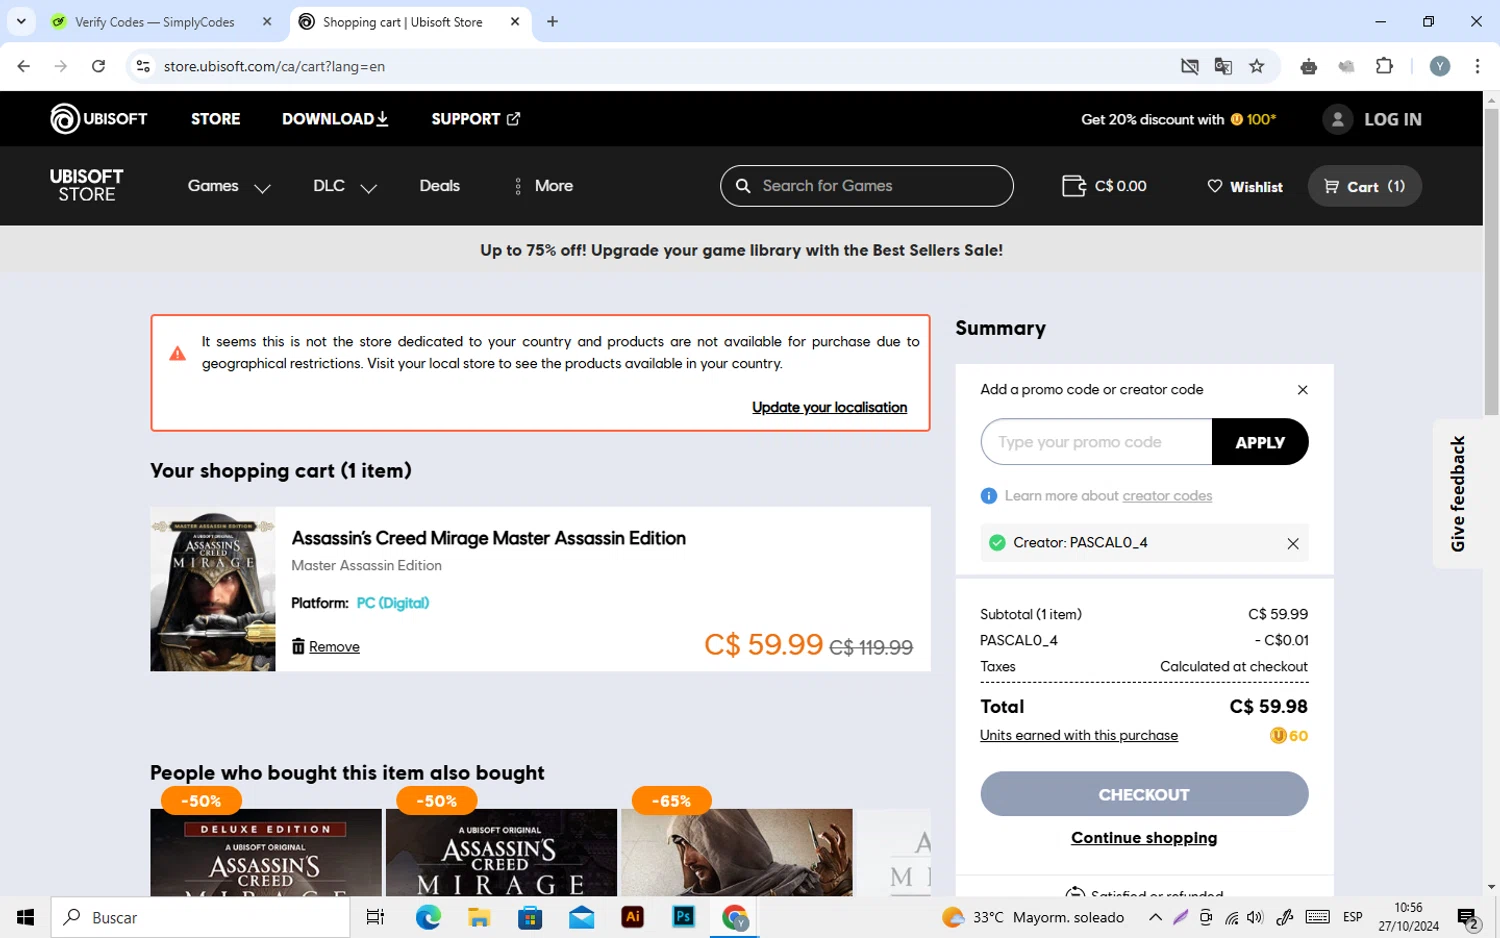Open the Cart (1) button
Viewport: 1500px width, 938px height.
point(1364,186)
